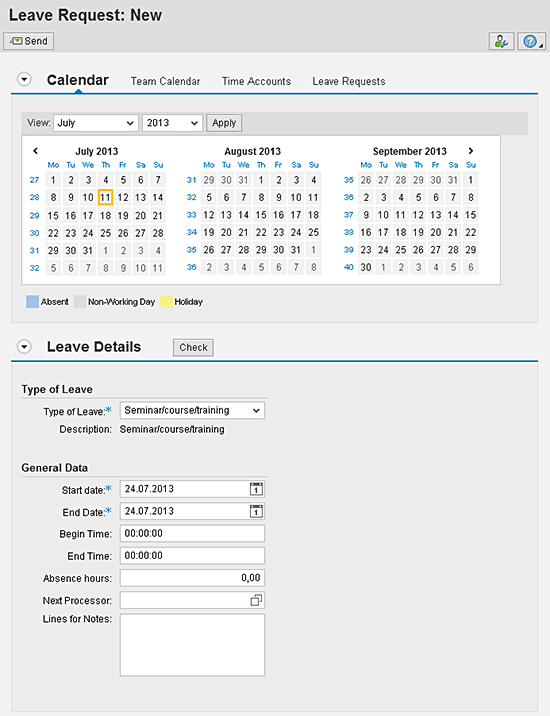Select July 11 in the calendar

point(106,197)
